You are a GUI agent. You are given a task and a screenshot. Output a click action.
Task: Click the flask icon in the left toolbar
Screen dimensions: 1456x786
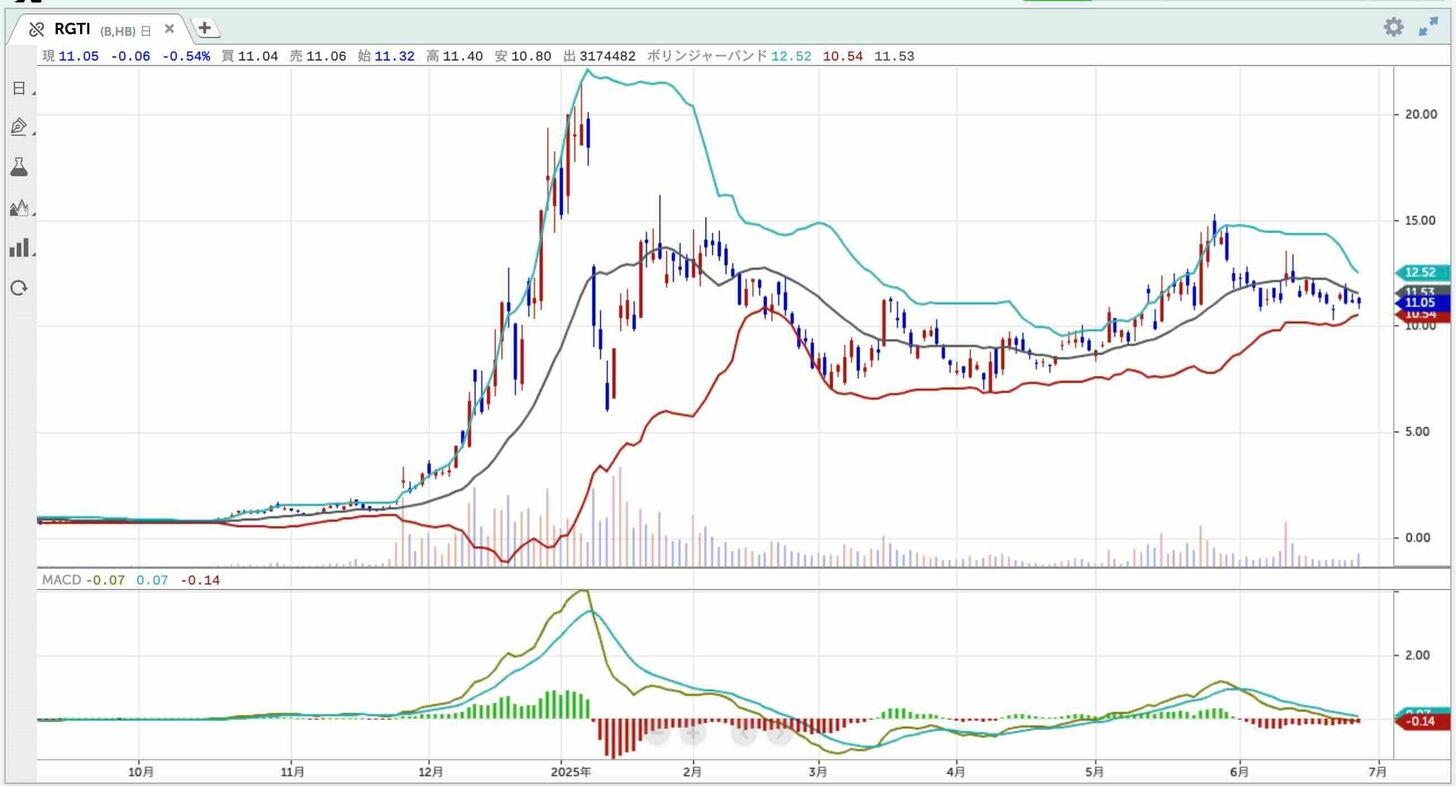click(19, 167)
